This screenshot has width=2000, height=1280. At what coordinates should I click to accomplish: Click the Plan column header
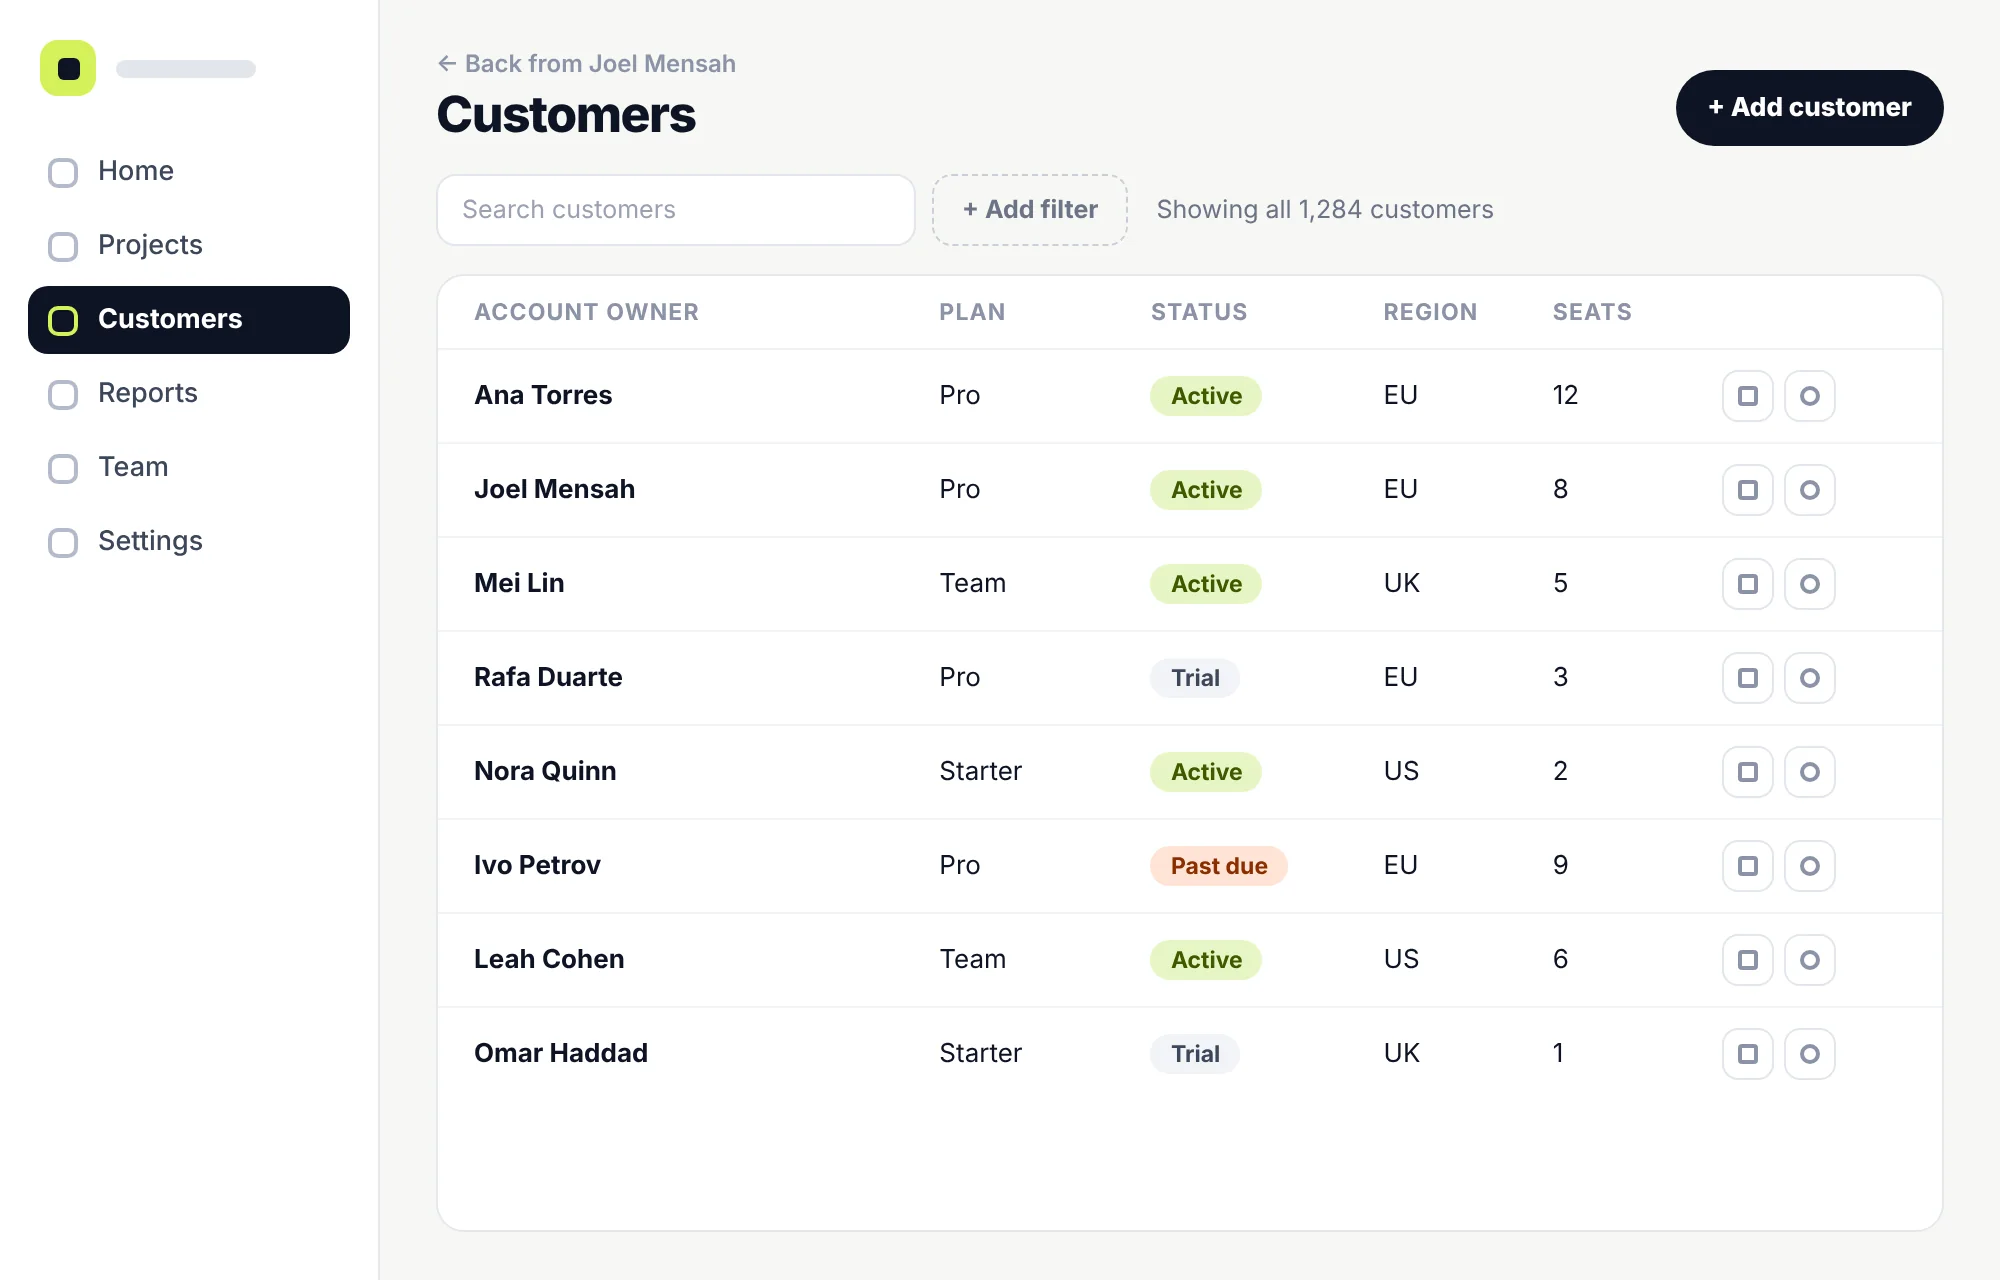click(x=972, y=312)
